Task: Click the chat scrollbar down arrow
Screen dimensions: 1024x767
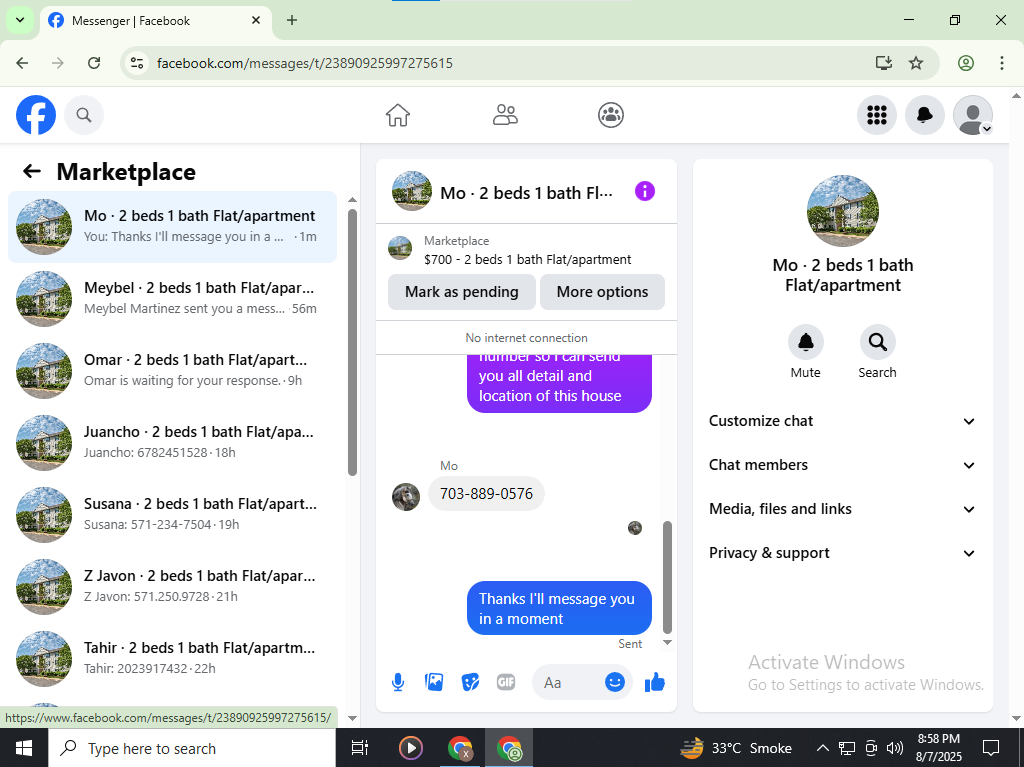Action: click(x=667, y=643)
